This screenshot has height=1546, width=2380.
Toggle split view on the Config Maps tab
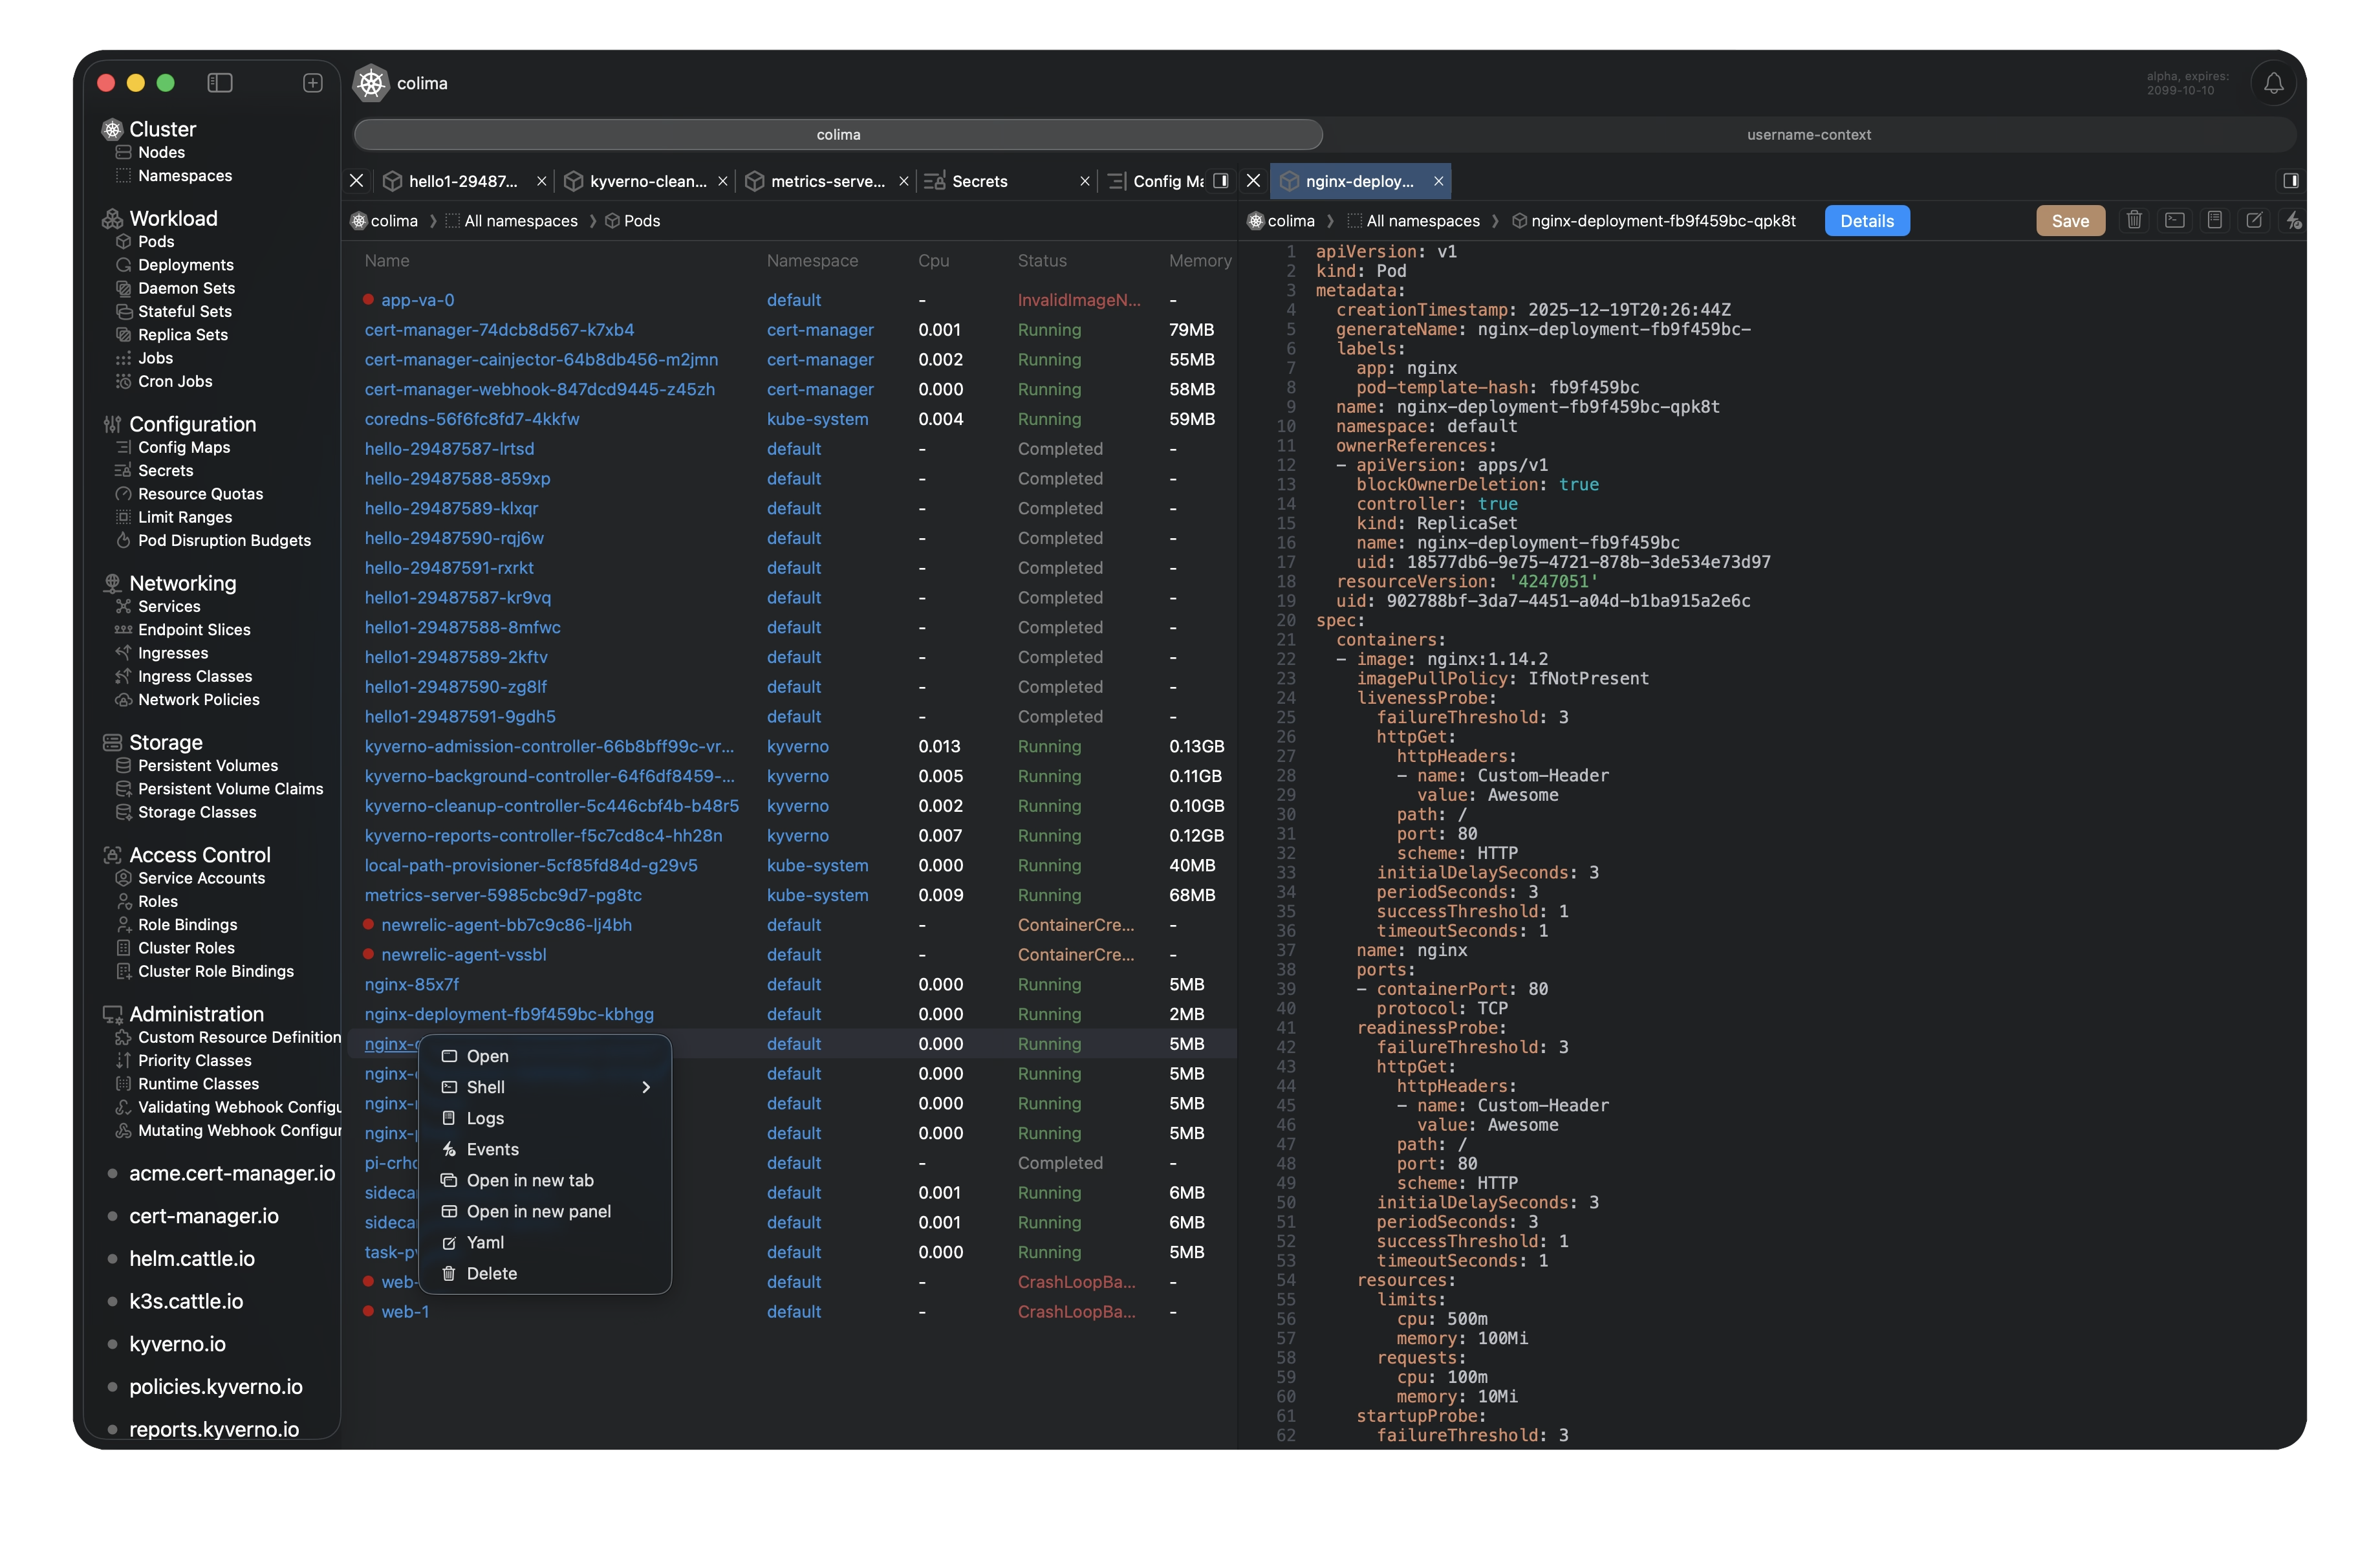1221,181
